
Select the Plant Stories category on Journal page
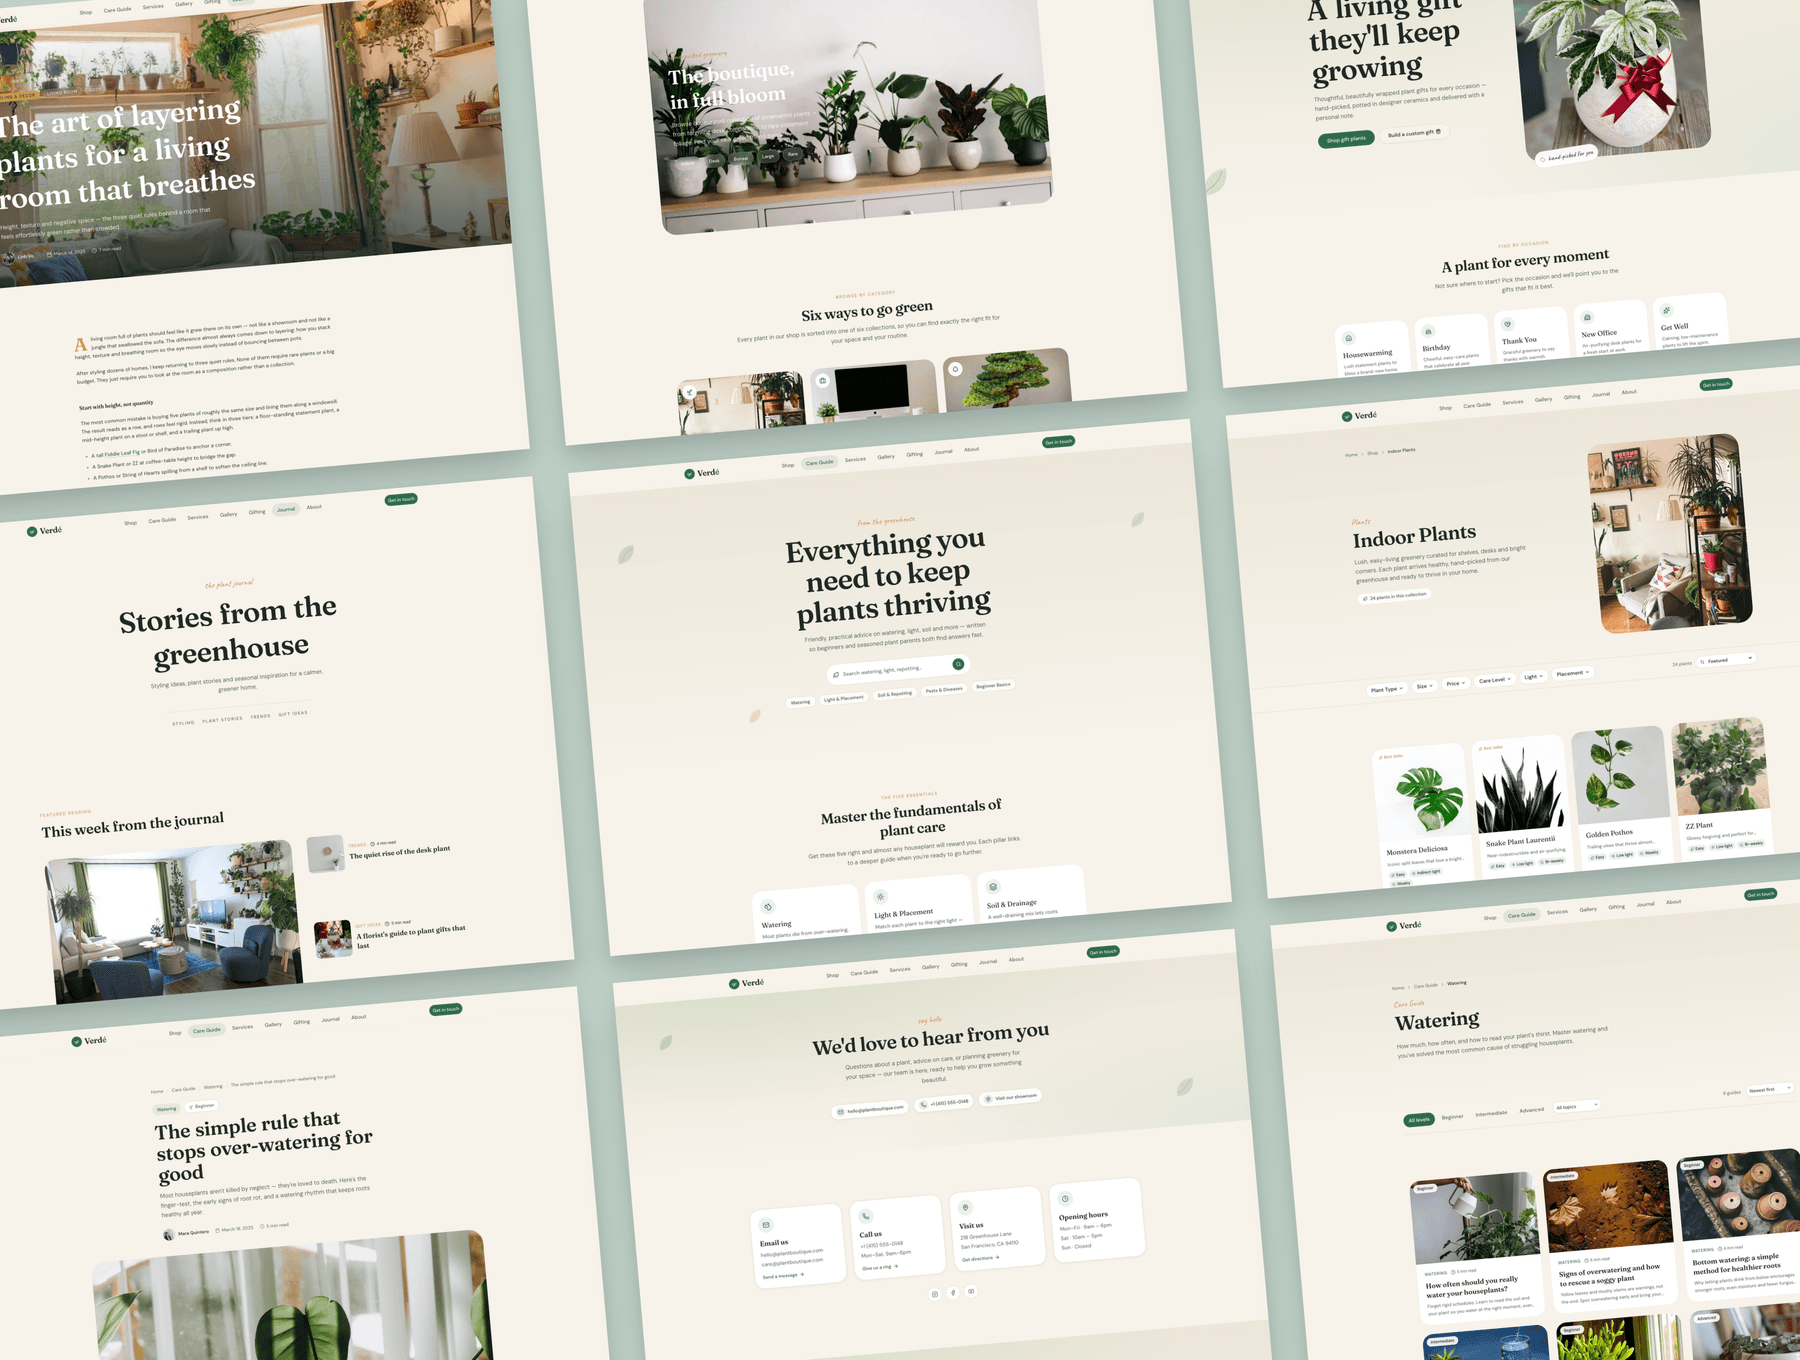click(x=222, y=719)
